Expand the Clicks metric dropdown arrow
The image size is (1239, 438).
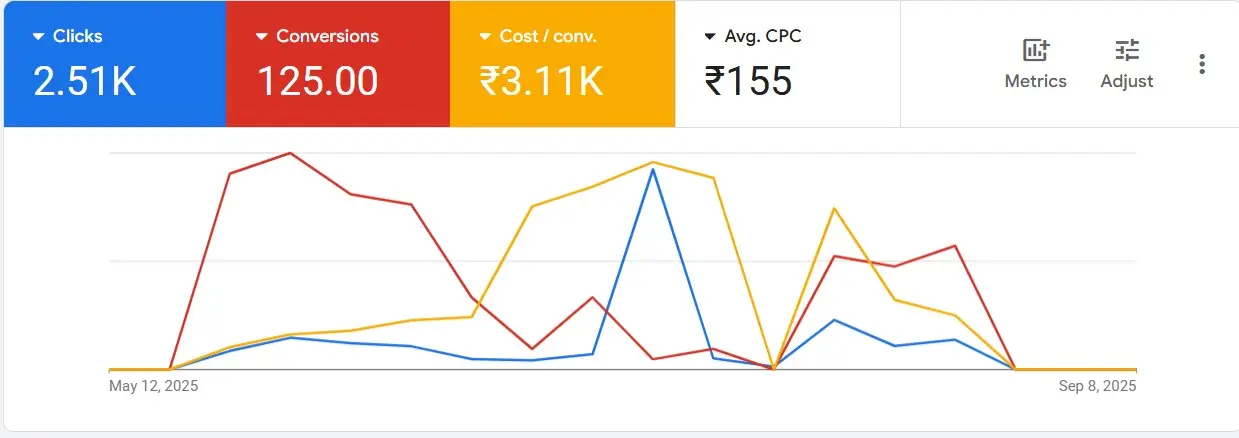tap(39, 37)
